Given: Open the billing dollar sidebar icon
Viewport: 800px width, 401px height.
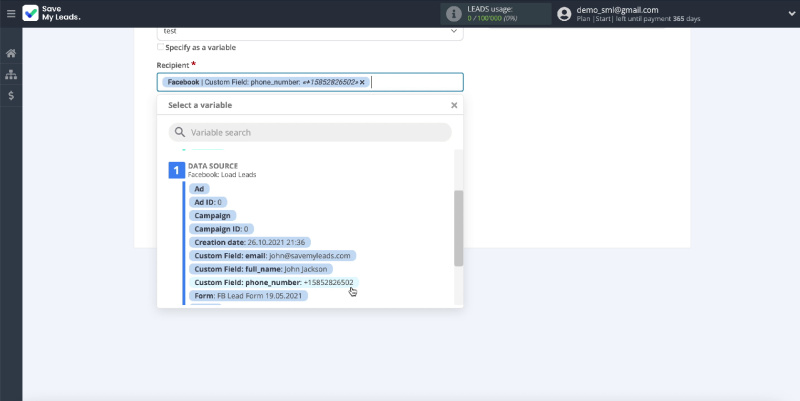Looking at the screenshot, I should (x=11, y=95).
